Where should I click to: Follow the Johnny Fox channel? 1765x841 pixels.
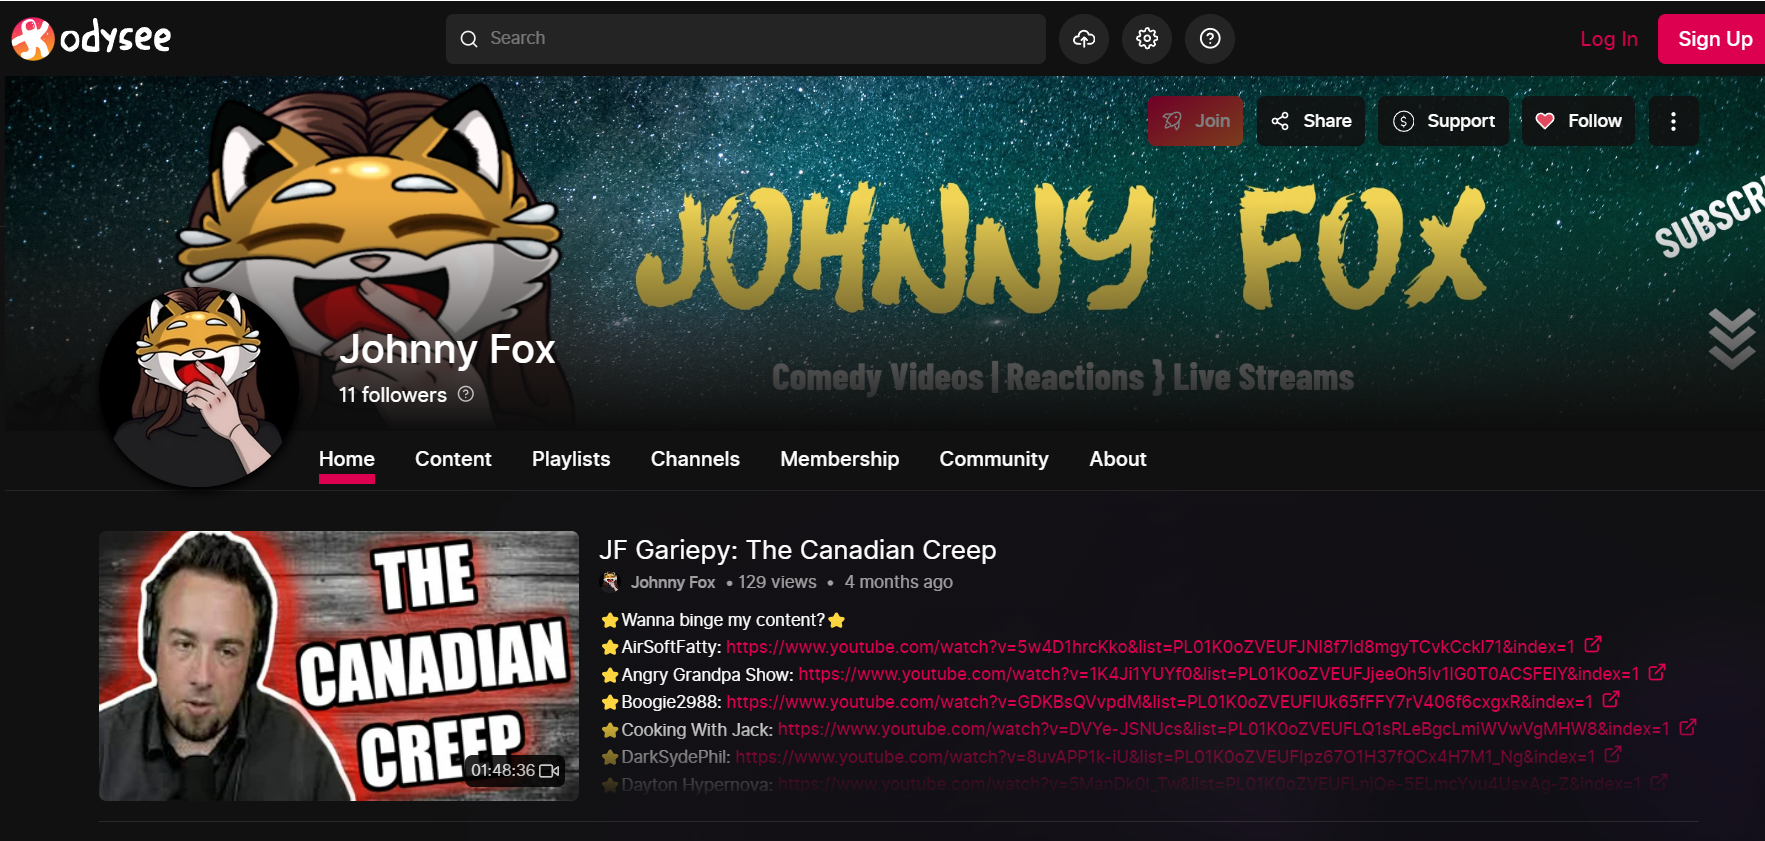tap(1578, 121)
